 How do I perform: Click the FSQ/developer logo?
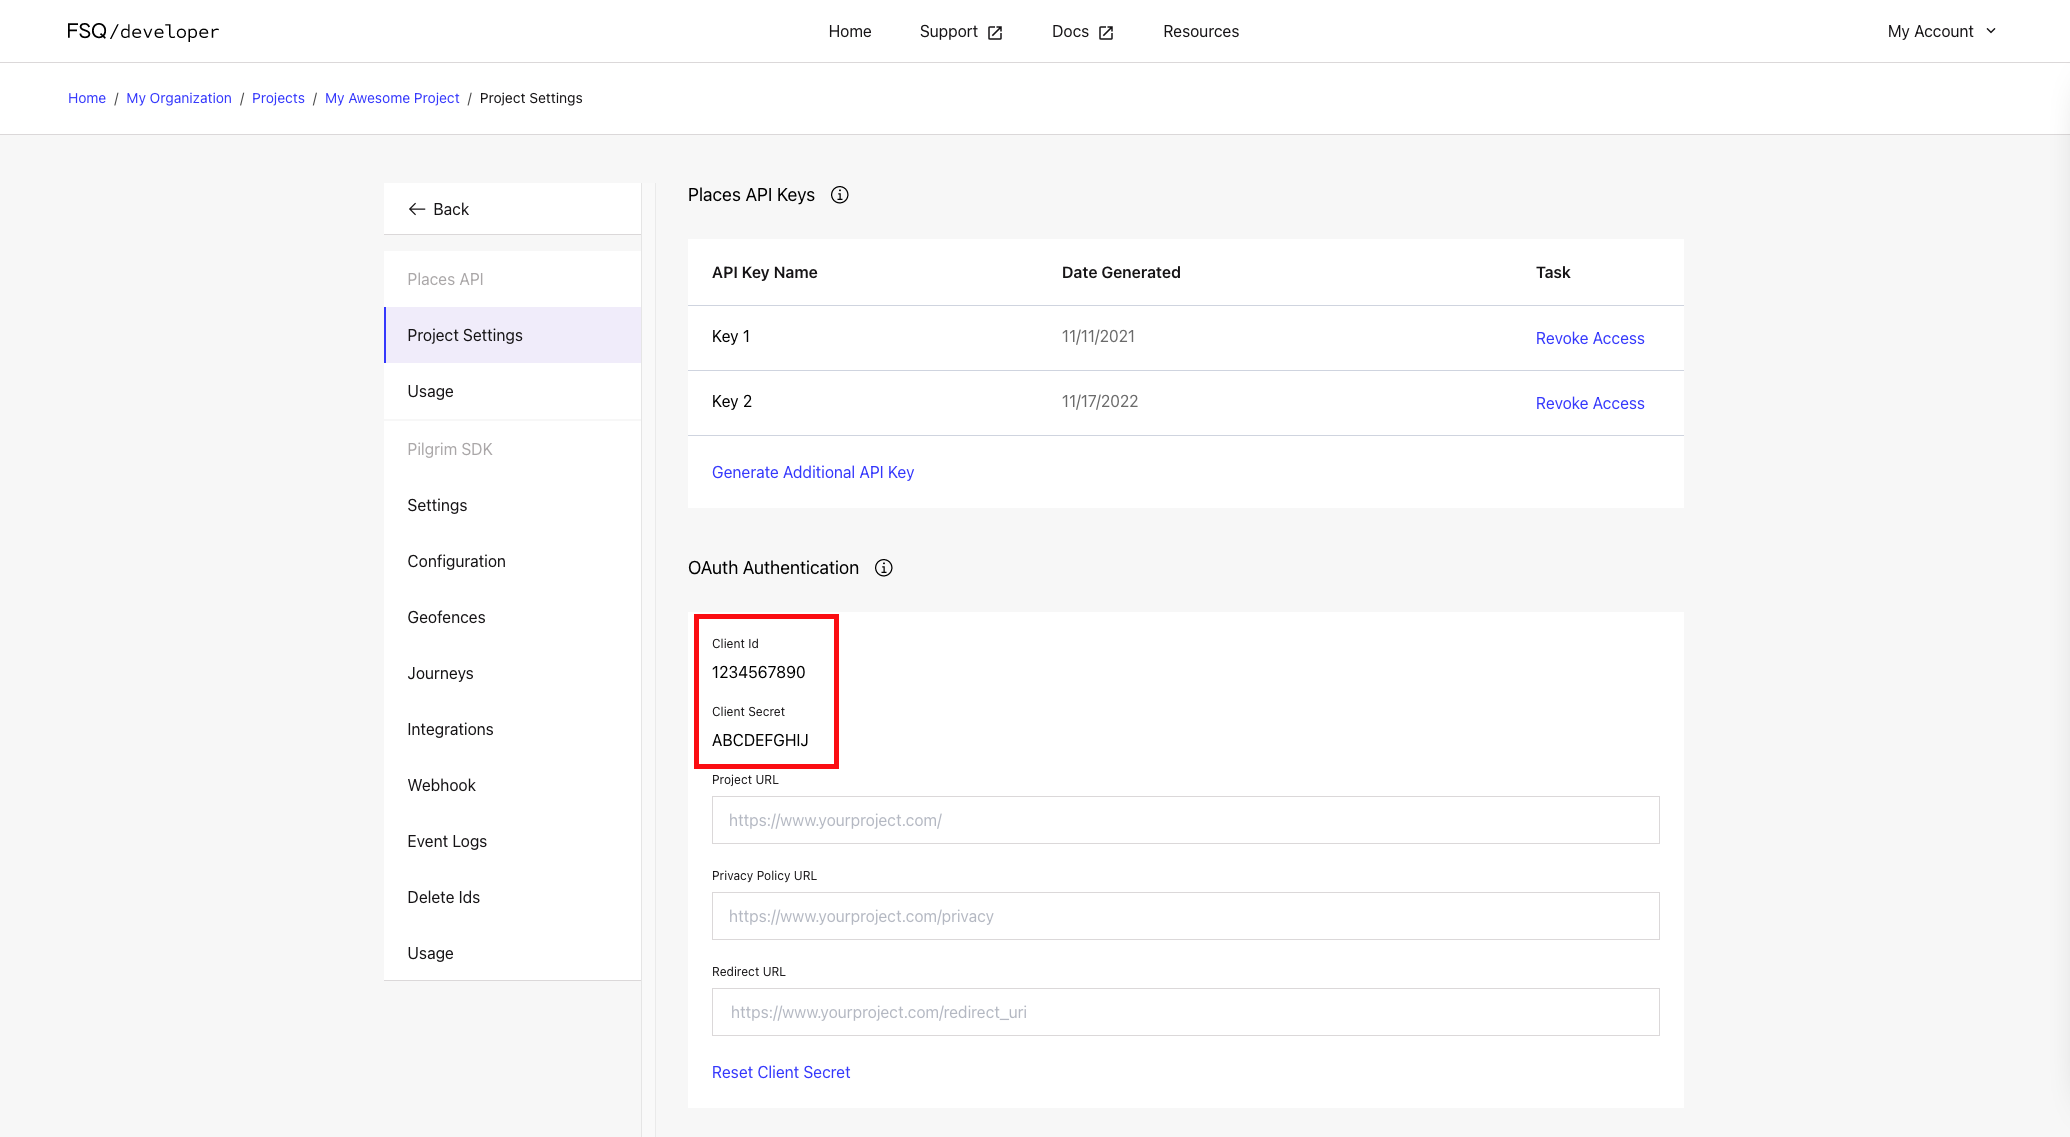pyautogui.click(x=143, y=31)
